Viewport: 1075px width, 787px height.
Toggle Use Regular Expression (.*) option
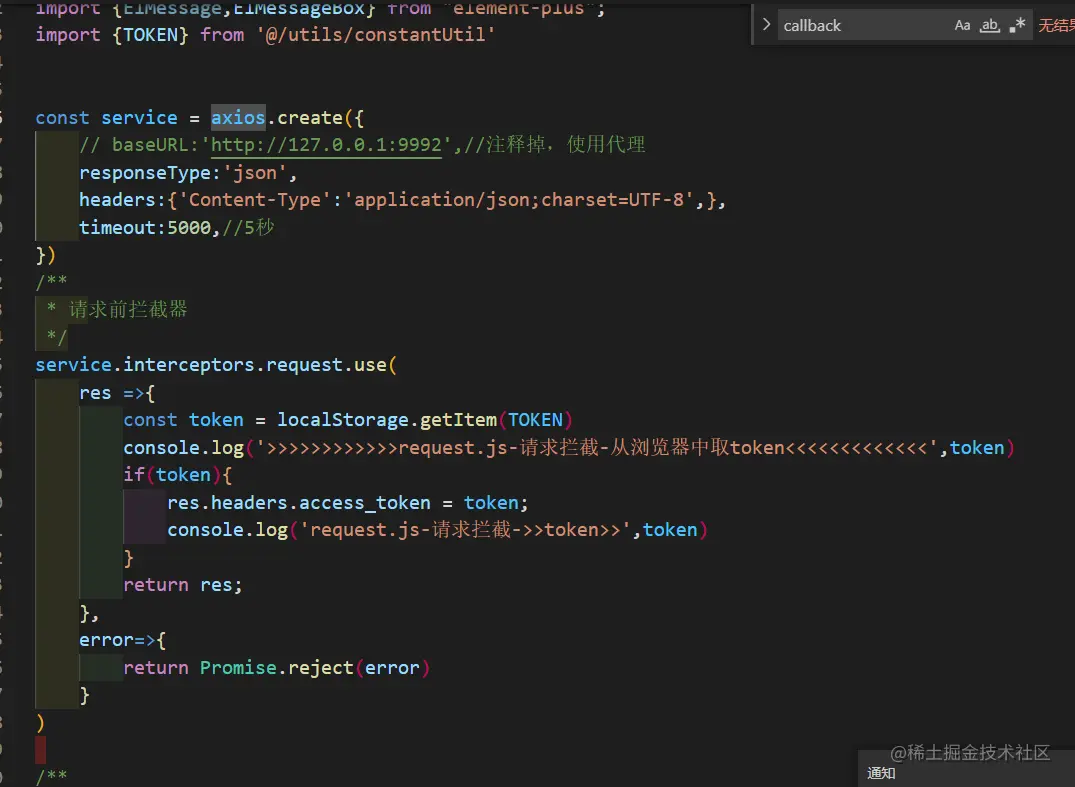pyautogui.click(x=1017, y=25)
